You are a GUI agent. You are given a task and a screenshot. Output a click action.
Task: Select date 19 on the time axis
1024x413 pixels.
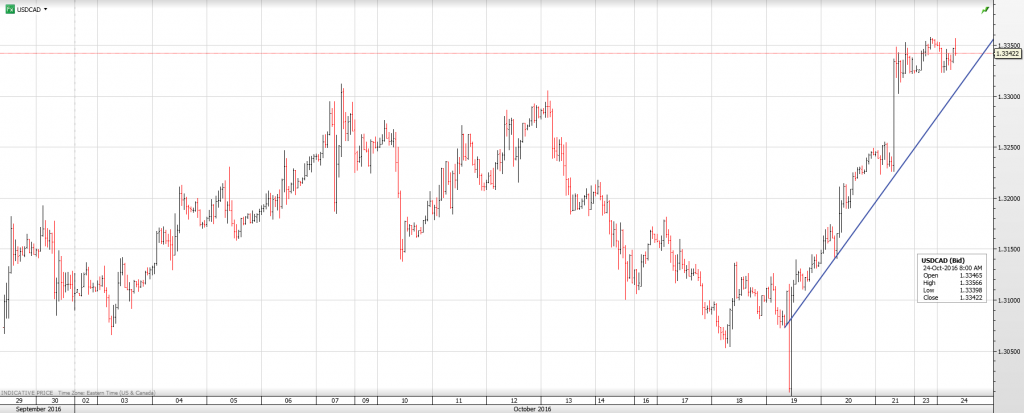tap(794, 400)
